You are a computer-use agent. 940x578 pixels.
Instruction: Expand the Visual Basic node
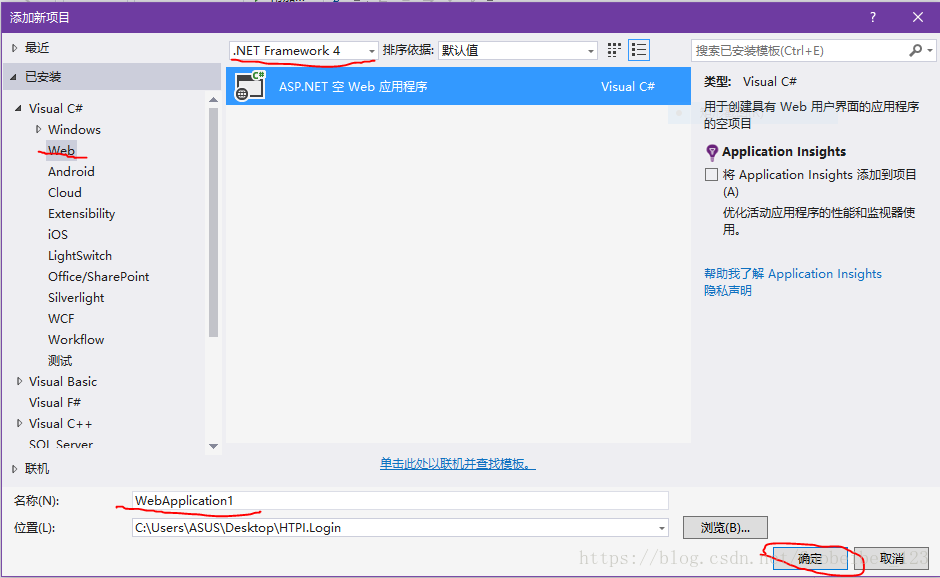(19, 381)
